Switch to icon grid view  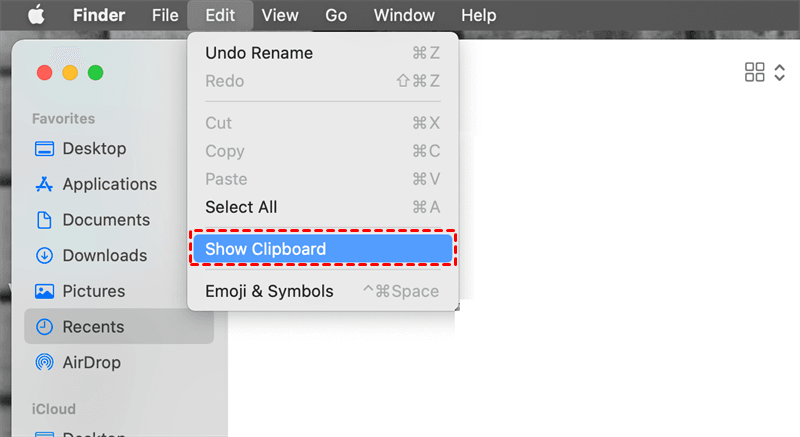coord(755,72)
